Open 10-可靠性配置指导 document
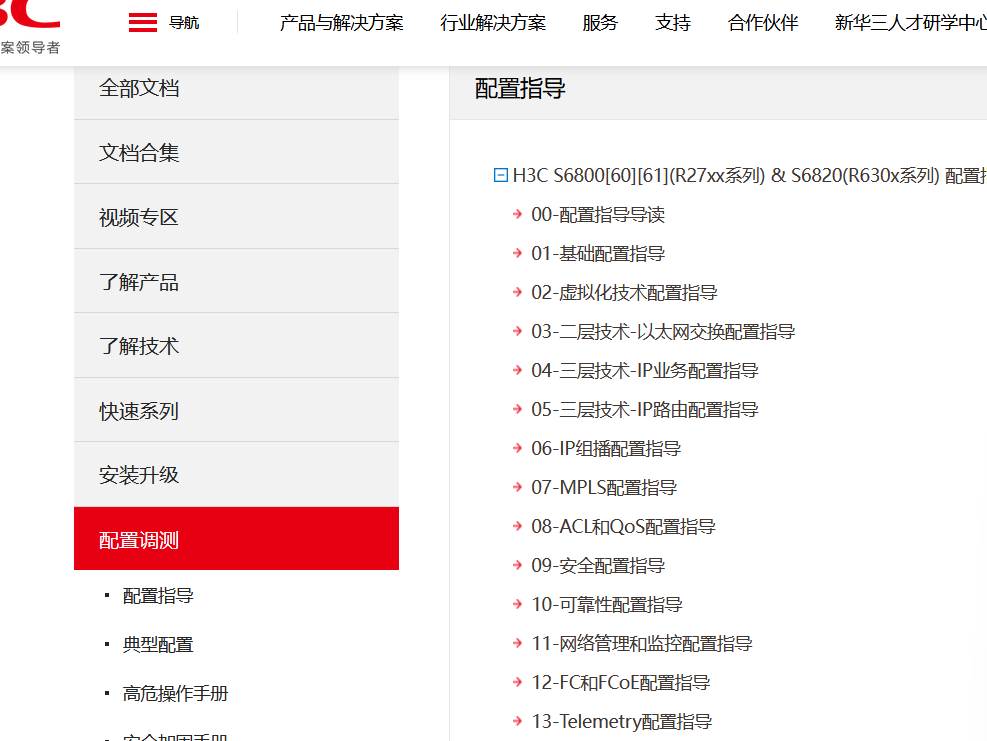The image size is (987, 741). pyautogui.click(x=607, y=604)
